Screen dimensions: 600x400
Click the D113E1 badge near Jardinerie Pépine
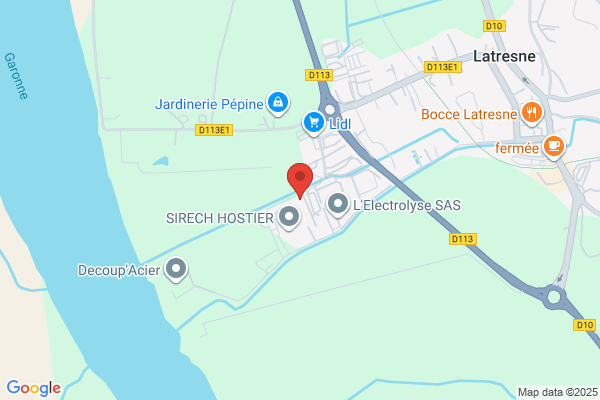[214, 130]
